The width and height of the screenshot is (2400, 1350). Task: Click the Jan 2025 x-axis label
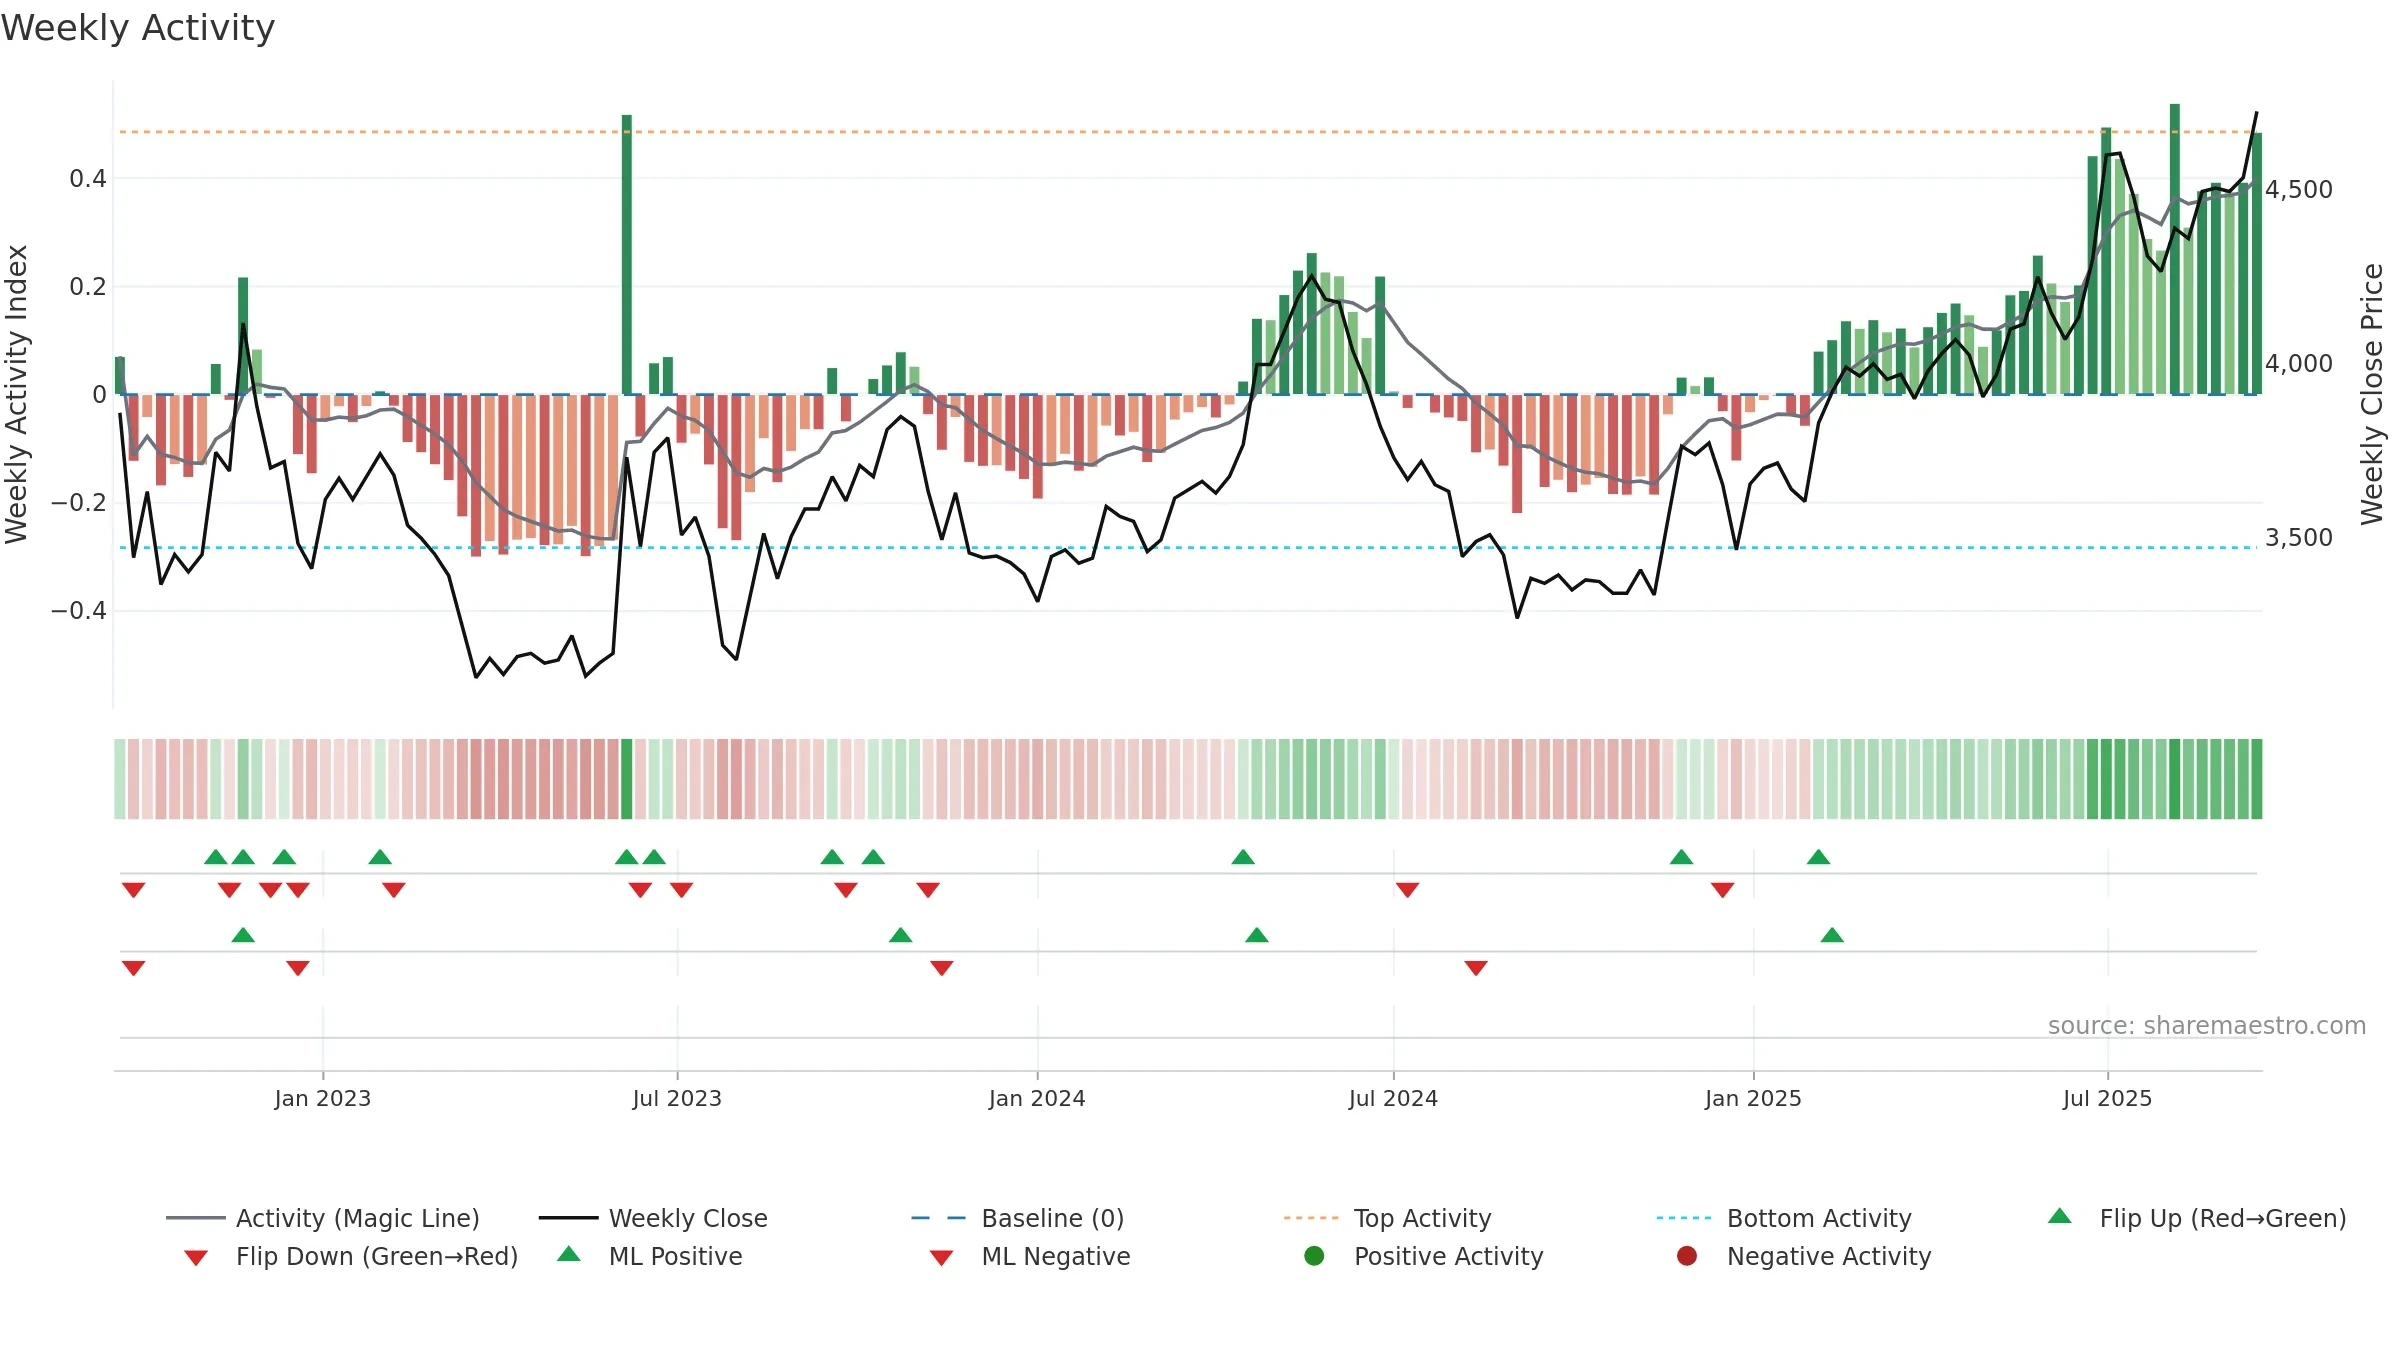(1753, 1098)
